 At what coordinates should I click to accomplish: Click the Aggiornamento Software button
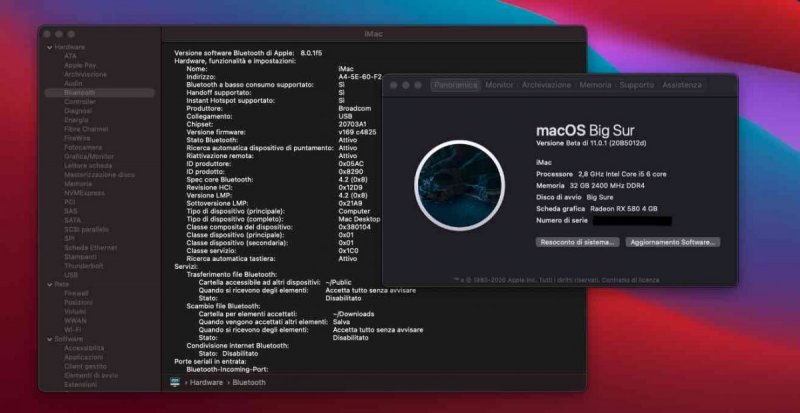coord(673,242)
